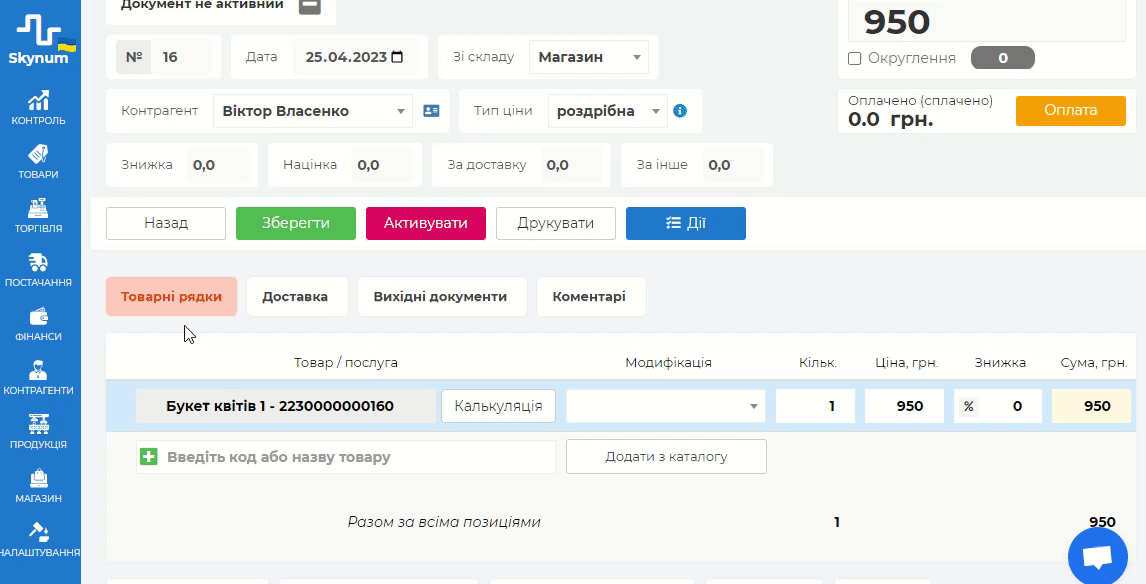Expand the Зі складу Магазин dropdown

point(588,57)
